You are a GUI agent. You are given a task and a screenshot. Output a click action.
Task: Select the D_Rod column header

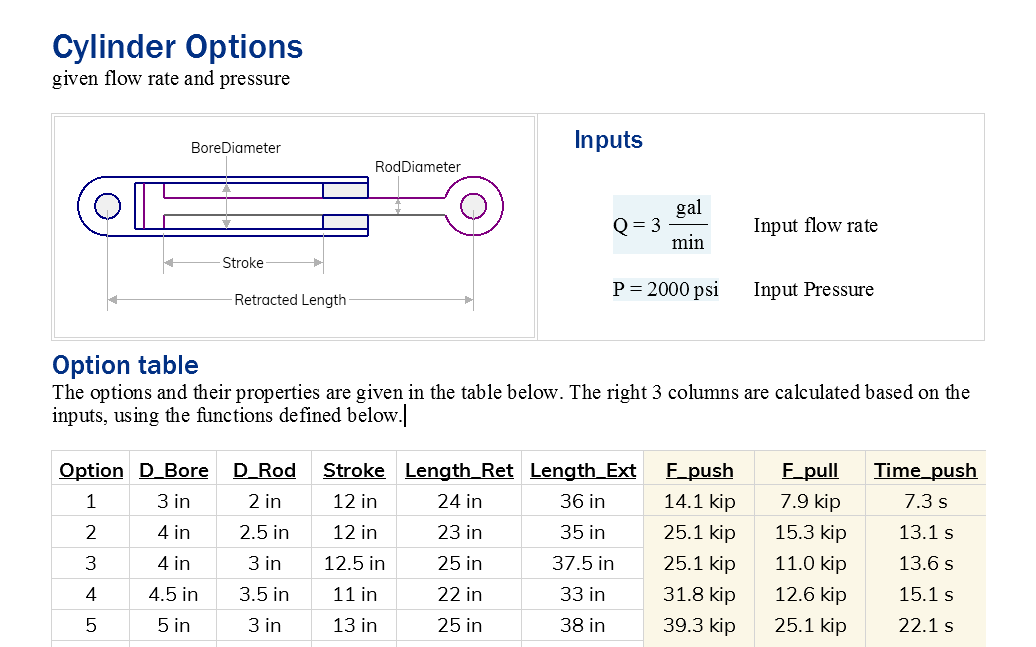tap(264, 470)
